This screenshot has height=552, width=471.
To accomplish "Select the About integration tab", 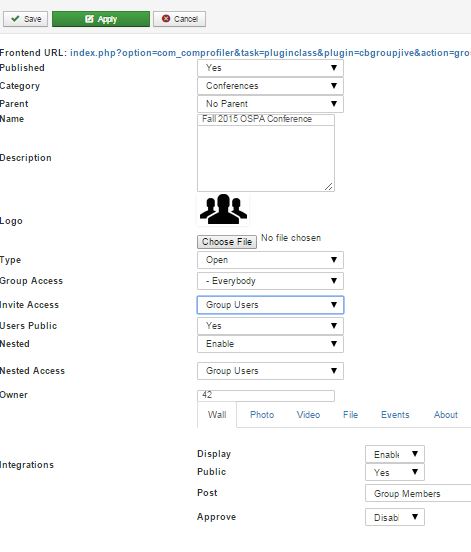I will click(x=446, y=415).
